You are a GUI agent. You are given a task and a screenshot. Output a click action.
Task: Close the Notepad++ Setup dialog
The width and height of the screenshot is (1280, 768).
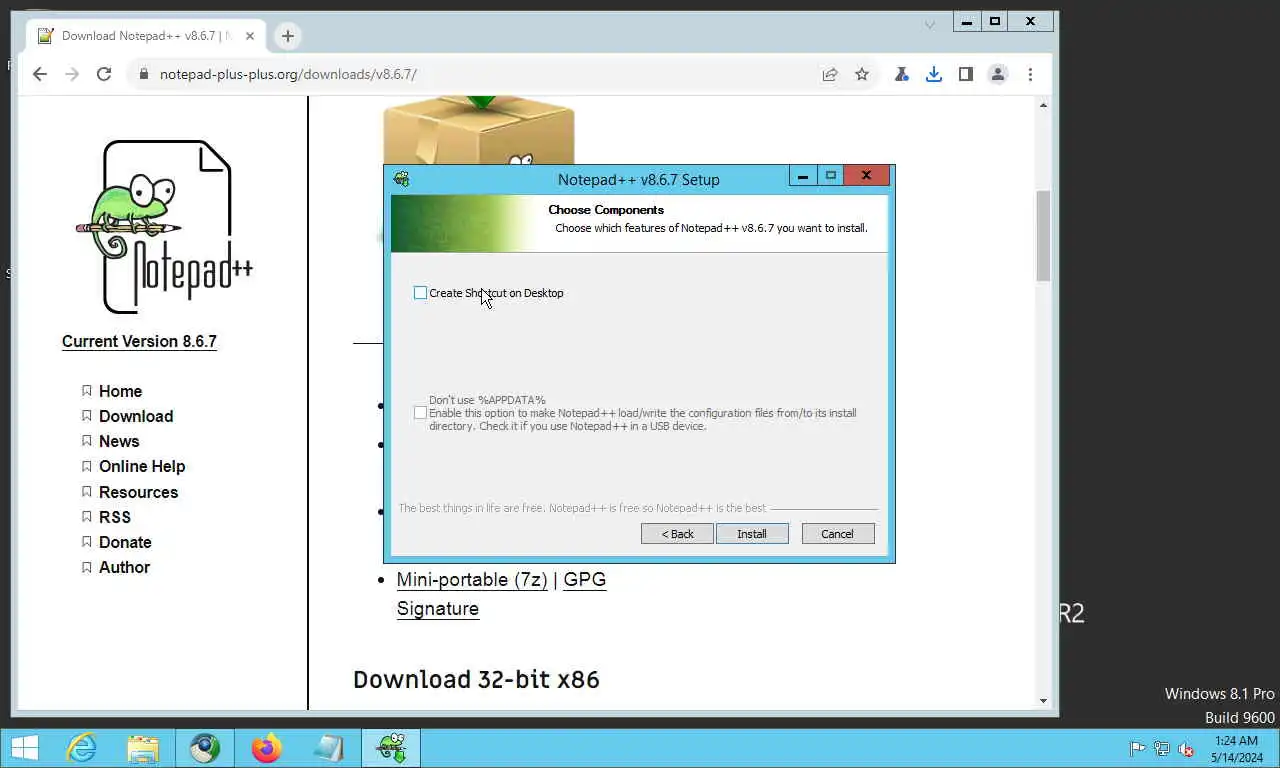pyautogui.click(x=866, y=176)
